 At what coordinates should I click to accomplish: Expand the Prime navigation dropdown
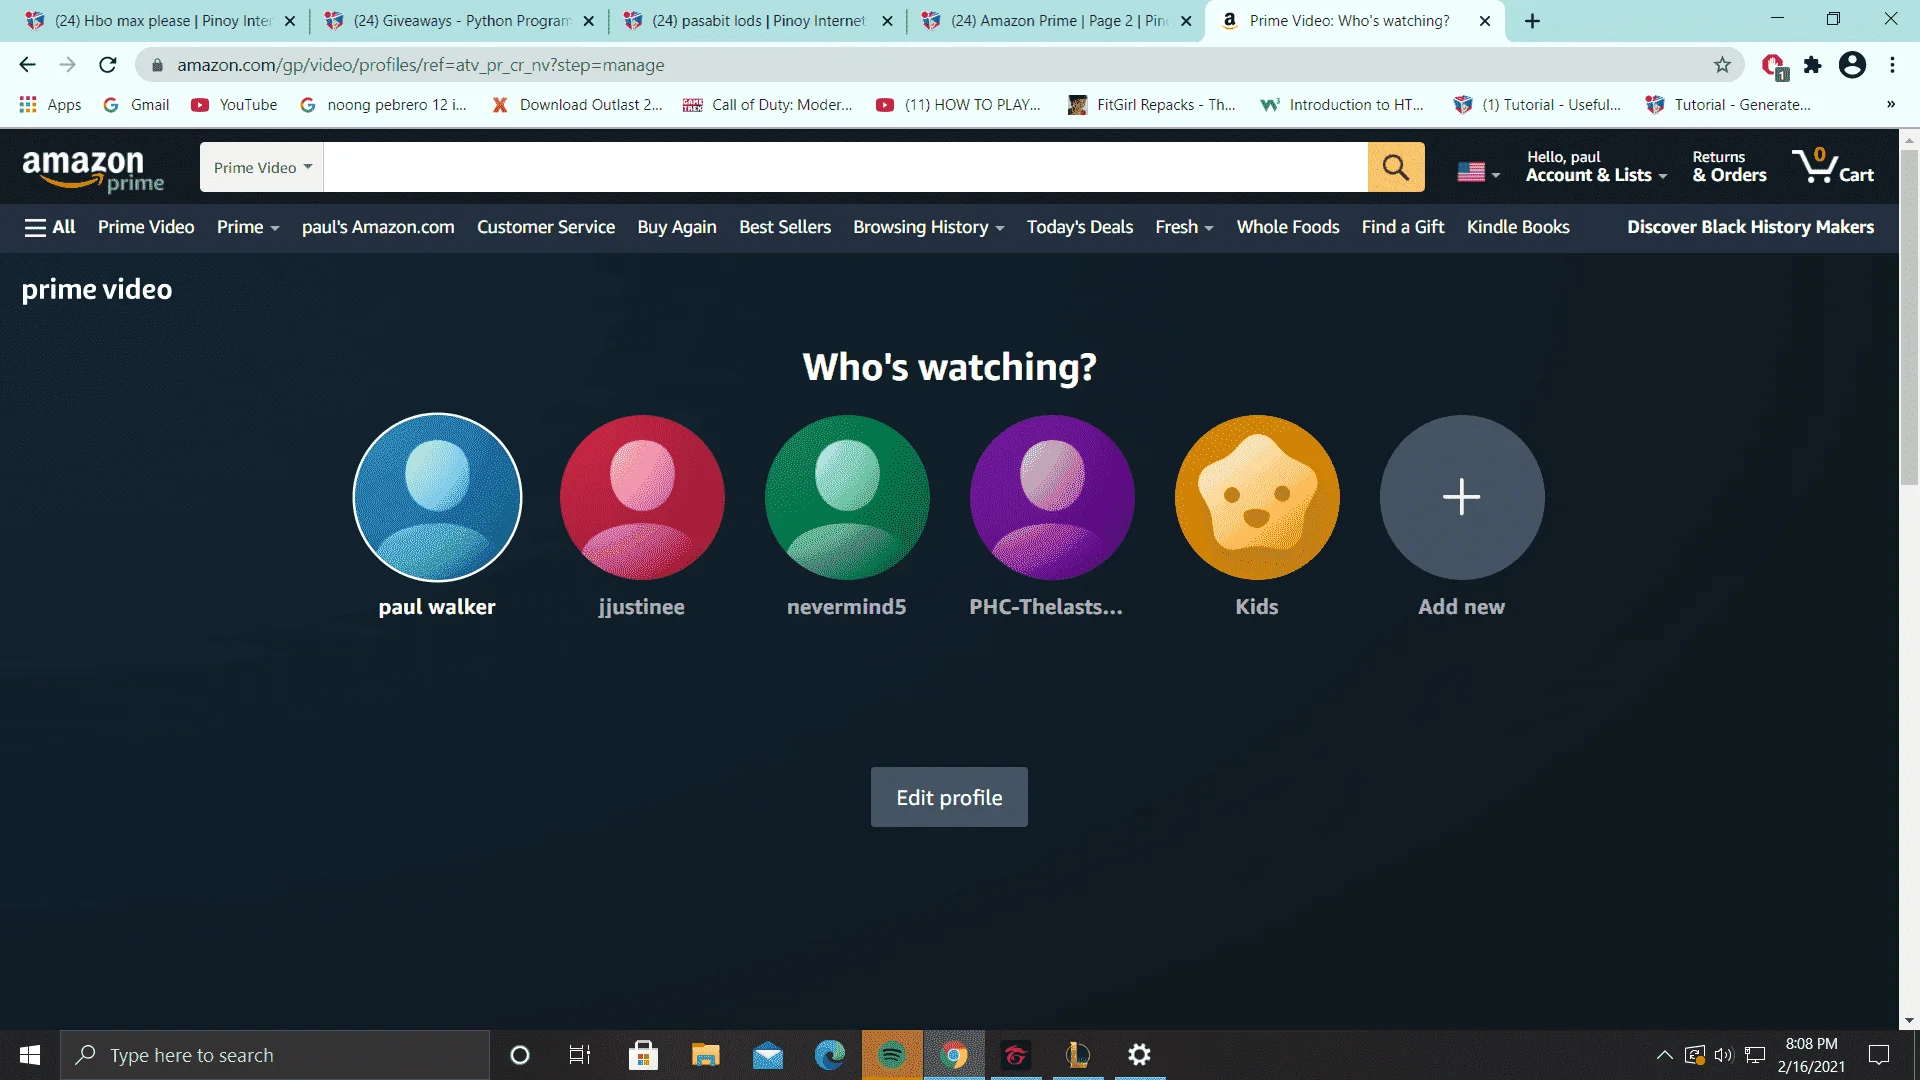point(248,227)
